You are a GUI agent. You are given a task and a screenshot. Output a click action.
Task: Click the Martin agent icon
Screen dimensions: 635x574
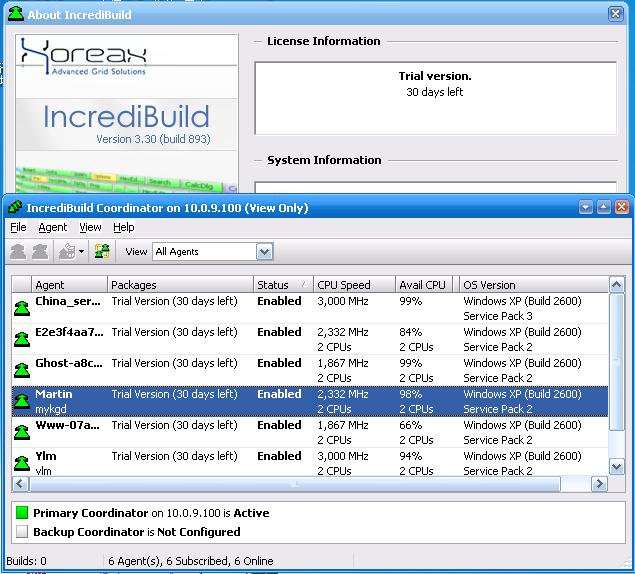coord(22,401)
